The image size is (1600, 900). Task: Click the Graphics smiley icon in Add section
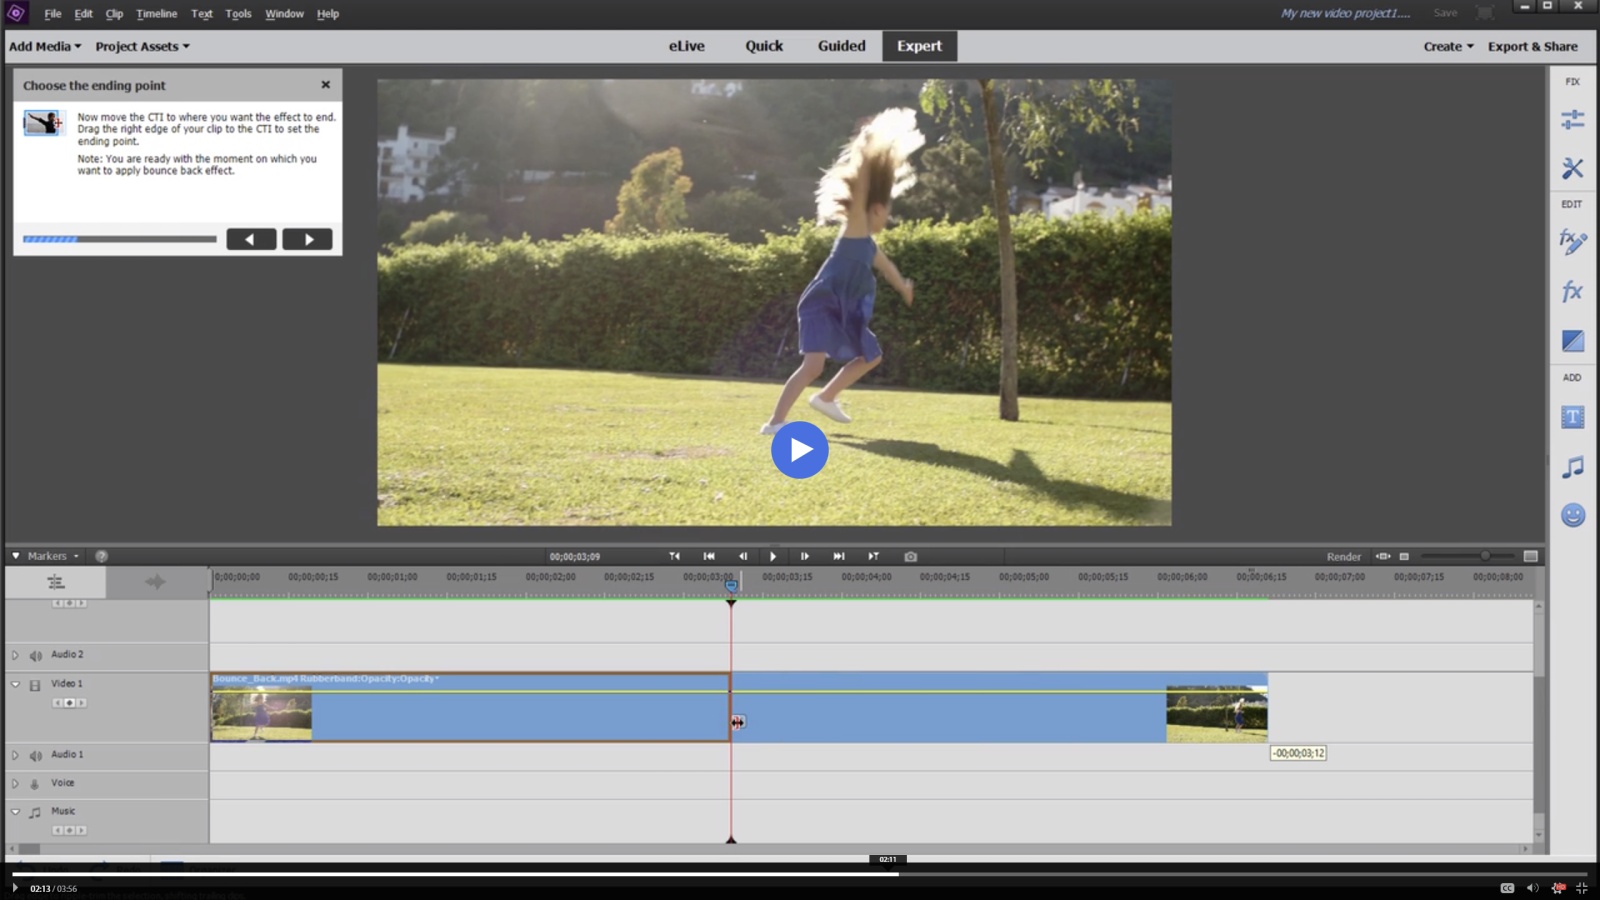pyautogui.click(x=1571, y=515)
